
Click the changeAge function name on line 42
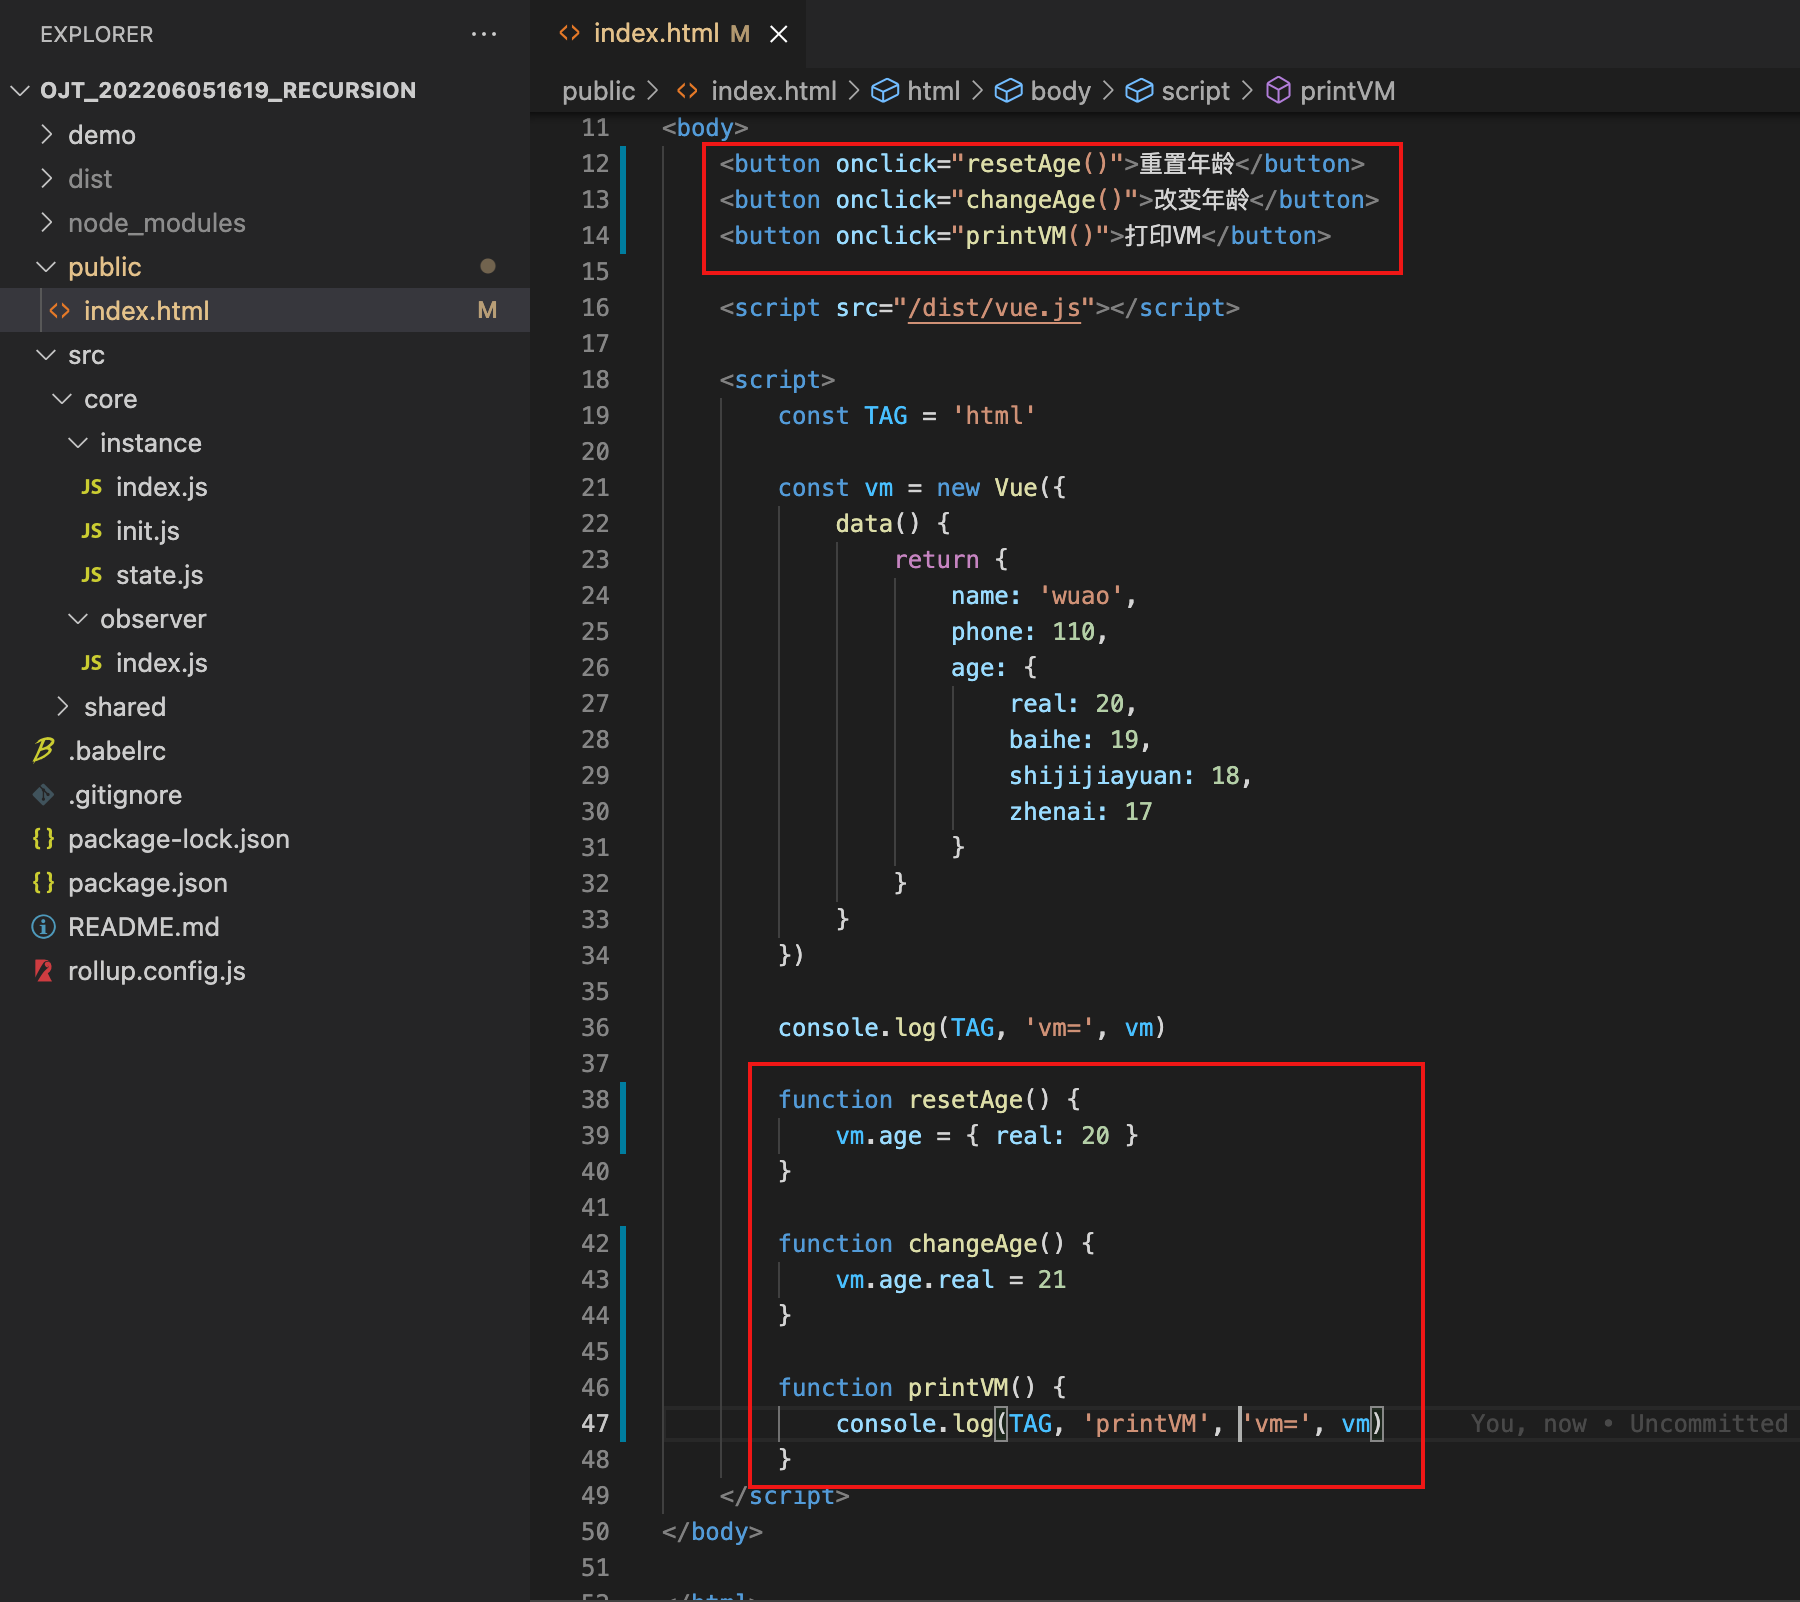(x=972, y=1243)
